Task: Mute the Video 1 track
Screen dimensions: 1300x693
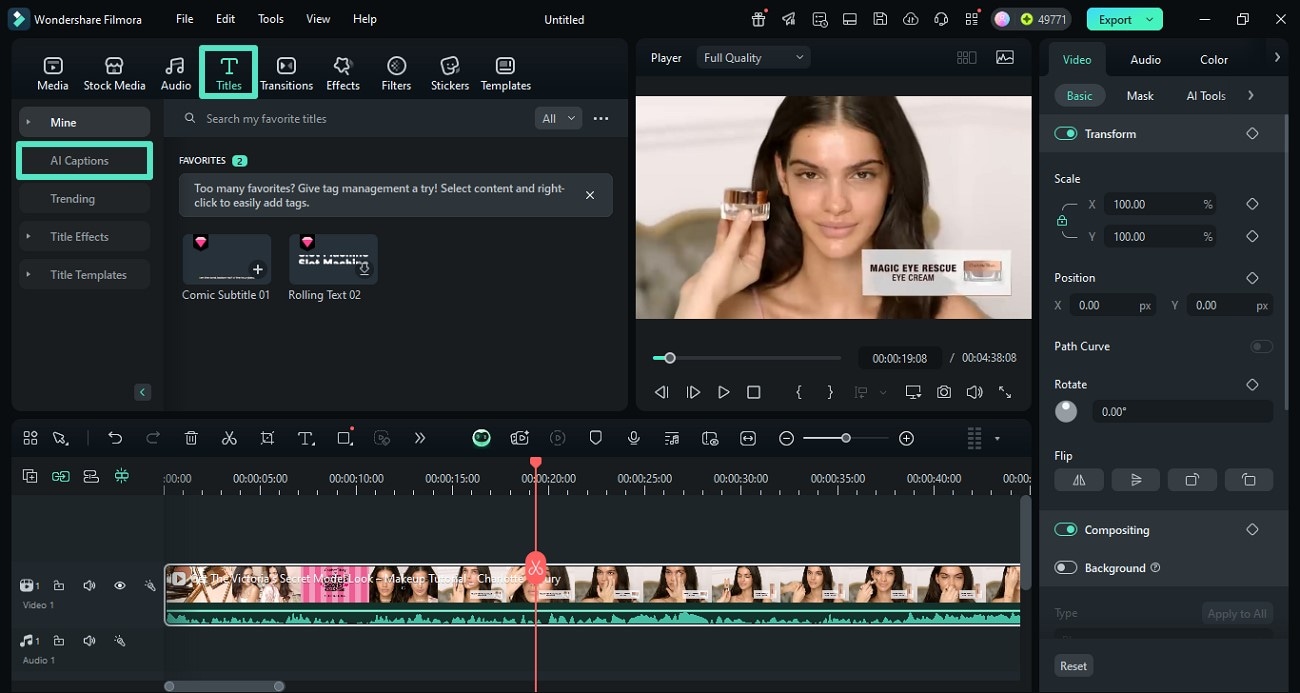Action: (89, 586)
